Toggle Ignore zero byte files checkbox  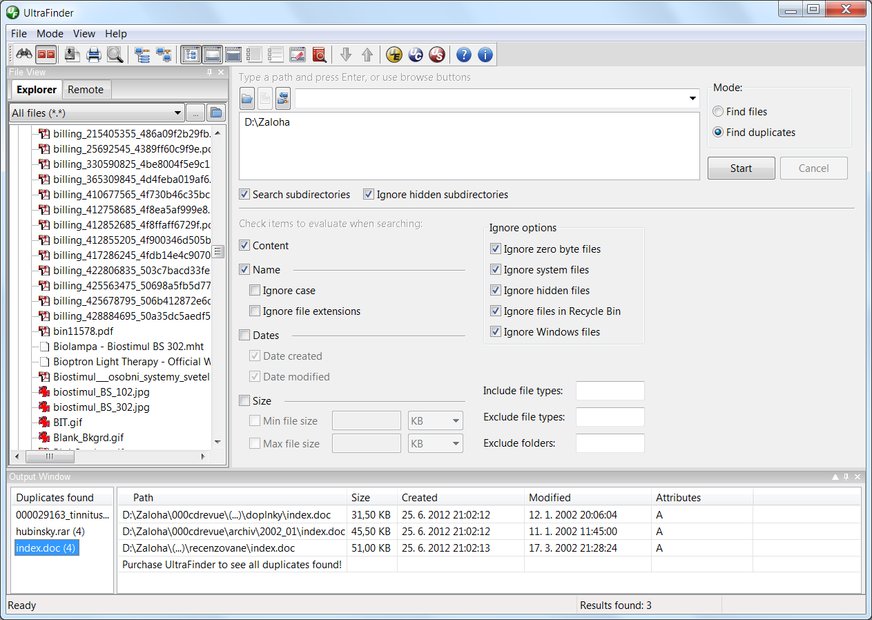tap(496, 249)
